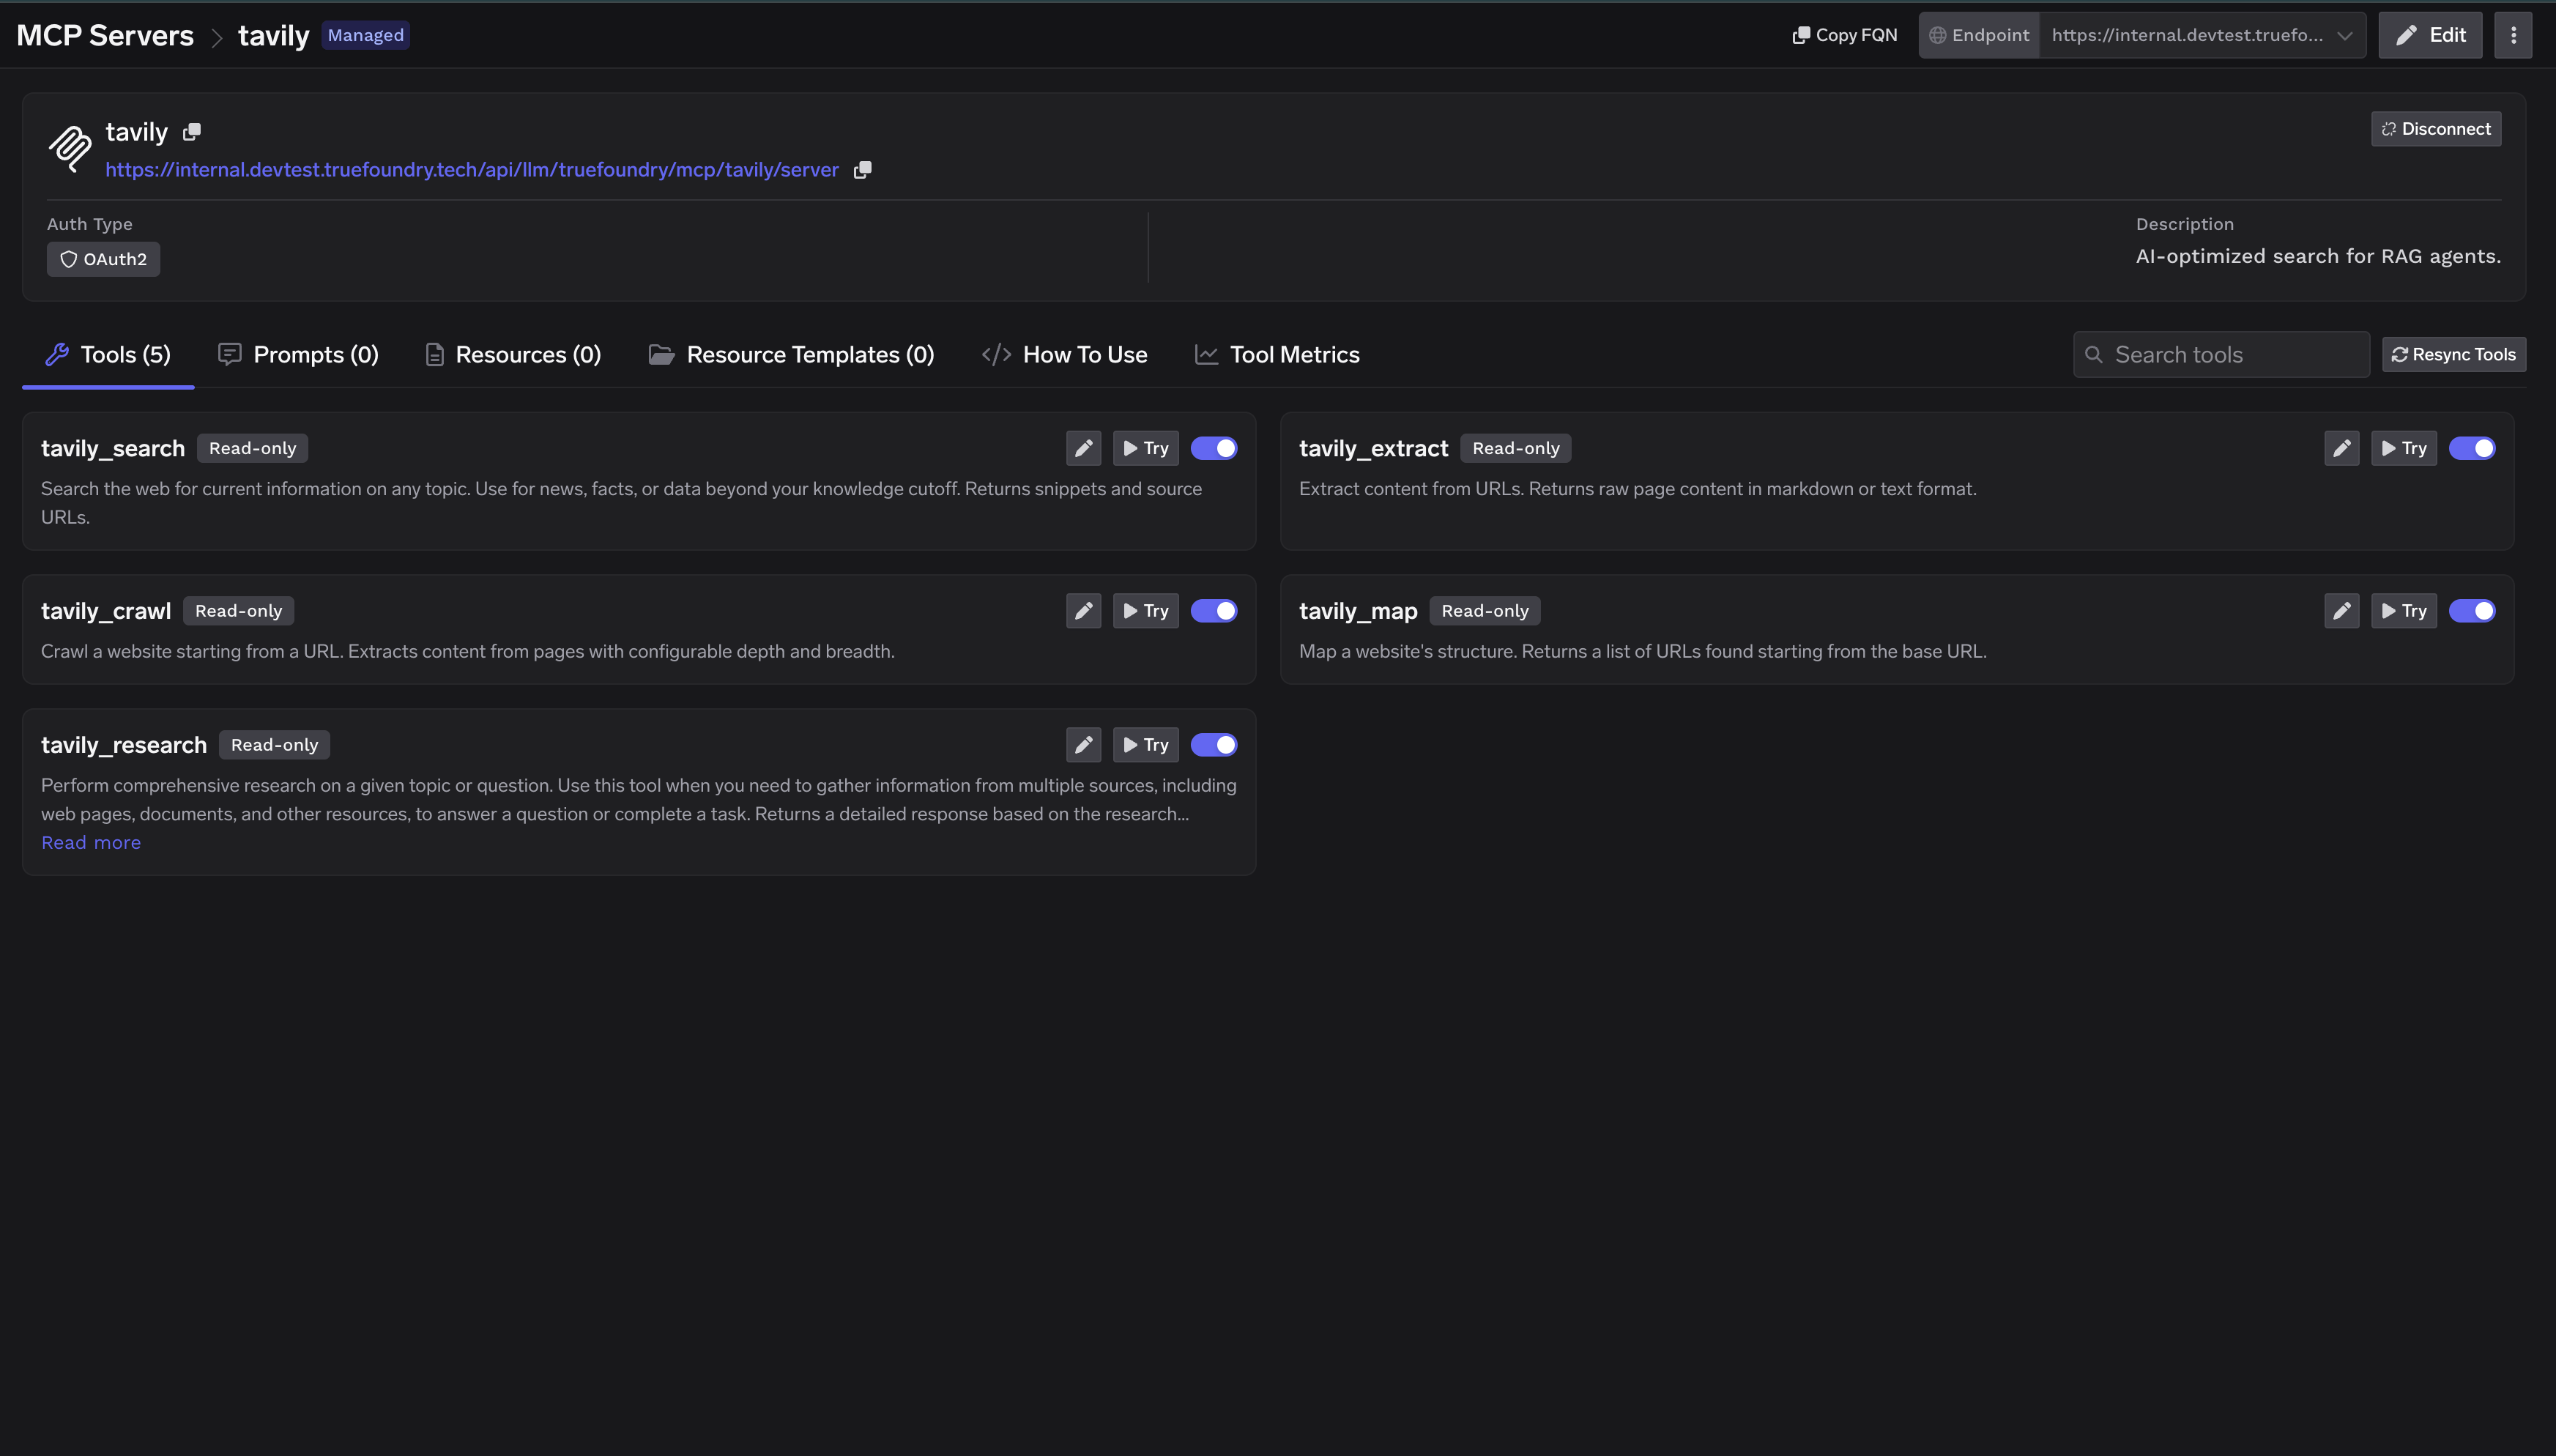Open the How To Use tab
Viewport: 2556px width, 1456px height.
1065,355
